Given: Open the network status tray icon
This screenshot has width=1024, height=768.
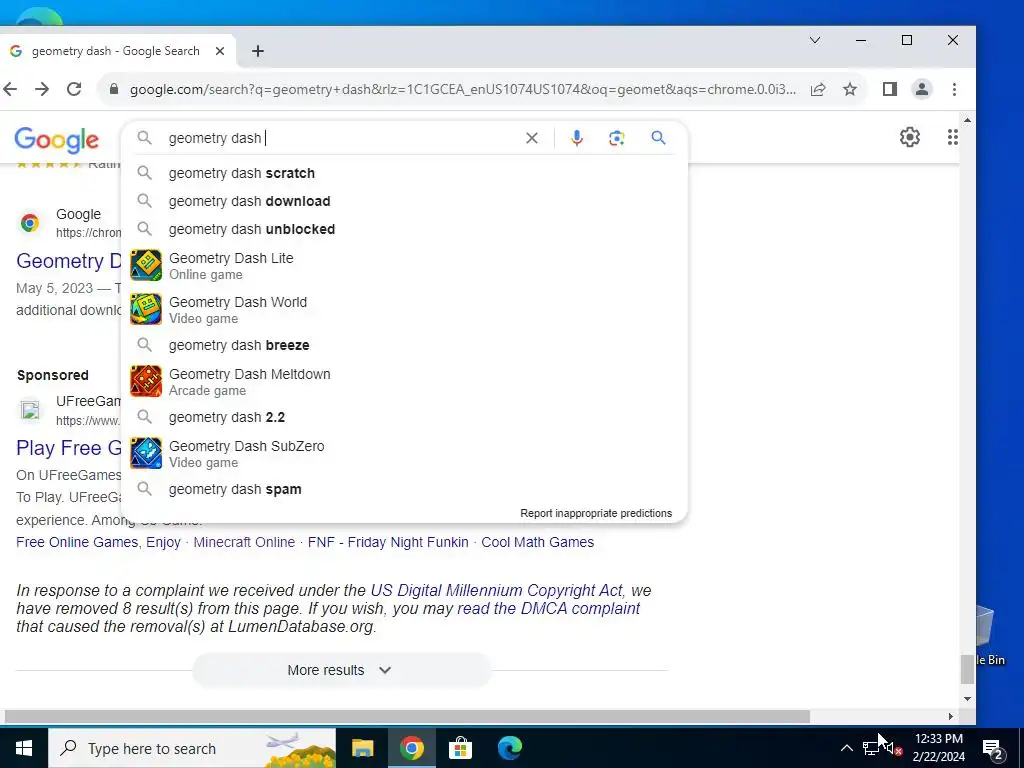Looking at the screenshot, I should (x=871, y=748).
